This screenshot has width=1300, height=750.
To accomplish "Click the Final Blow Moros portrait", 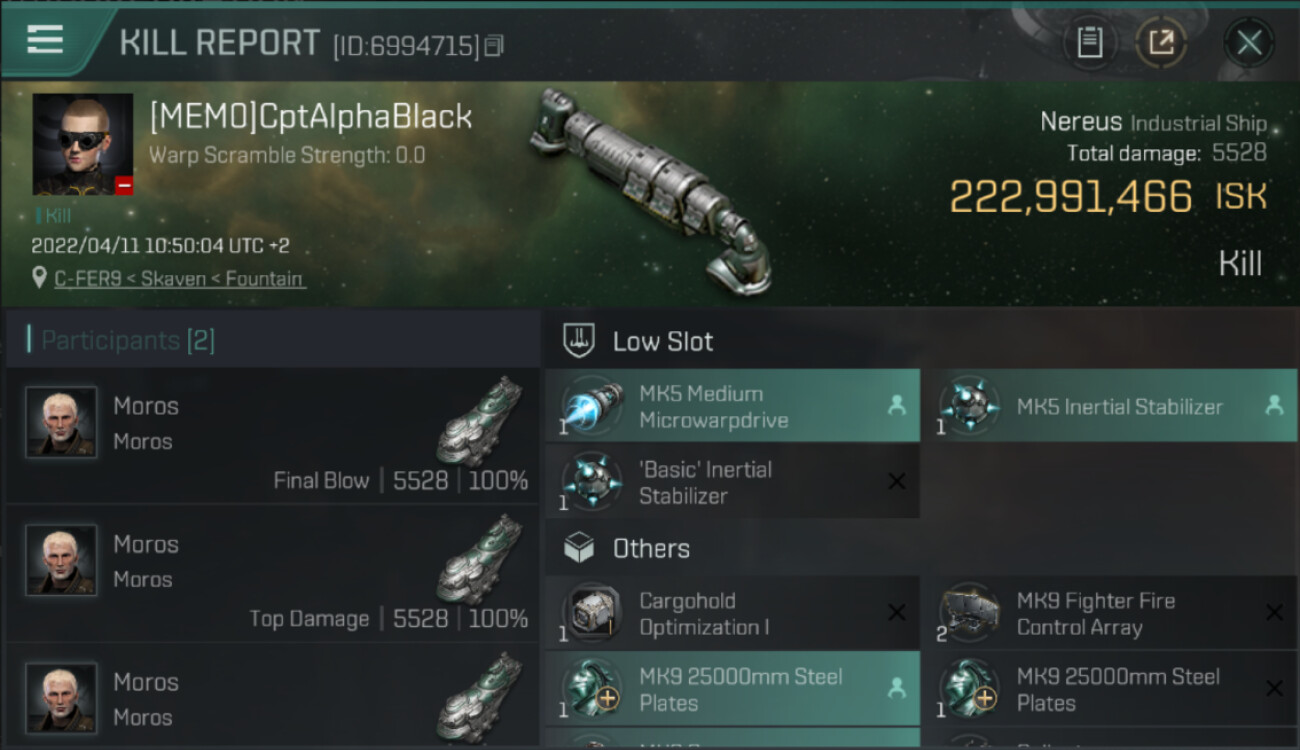I will [x=61, y=423].
